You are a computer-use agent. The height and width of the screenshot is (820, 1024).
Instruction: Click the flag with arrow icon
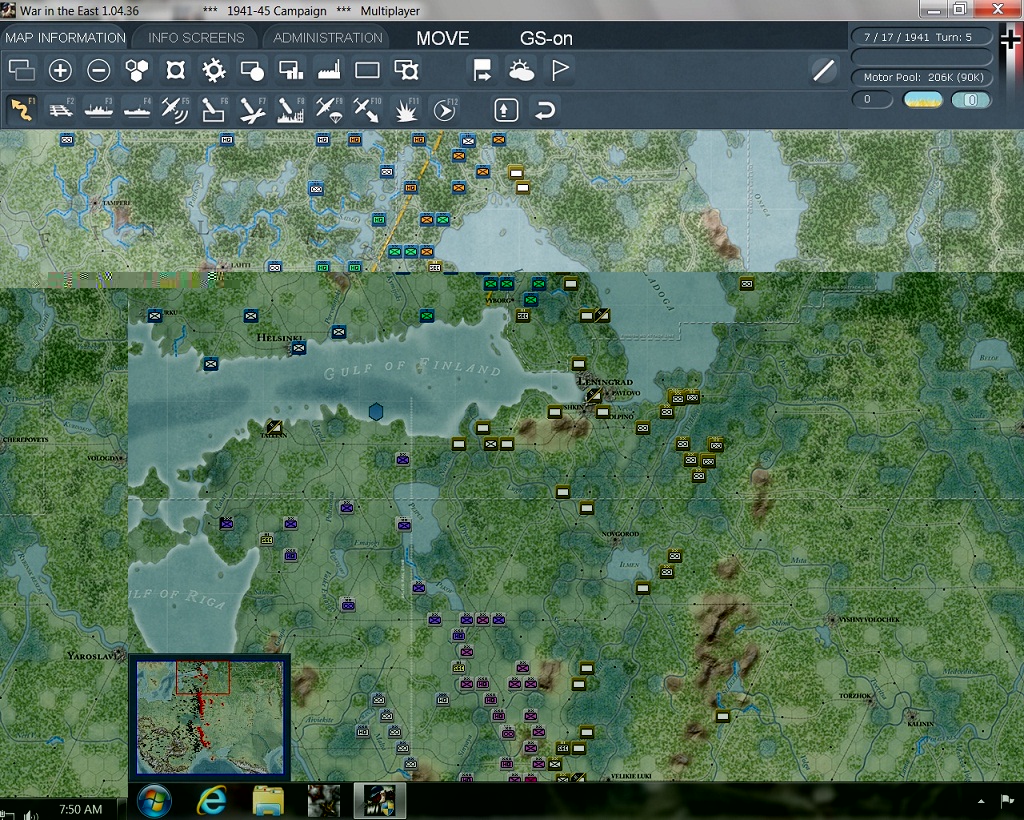click(x=482, y=70)
